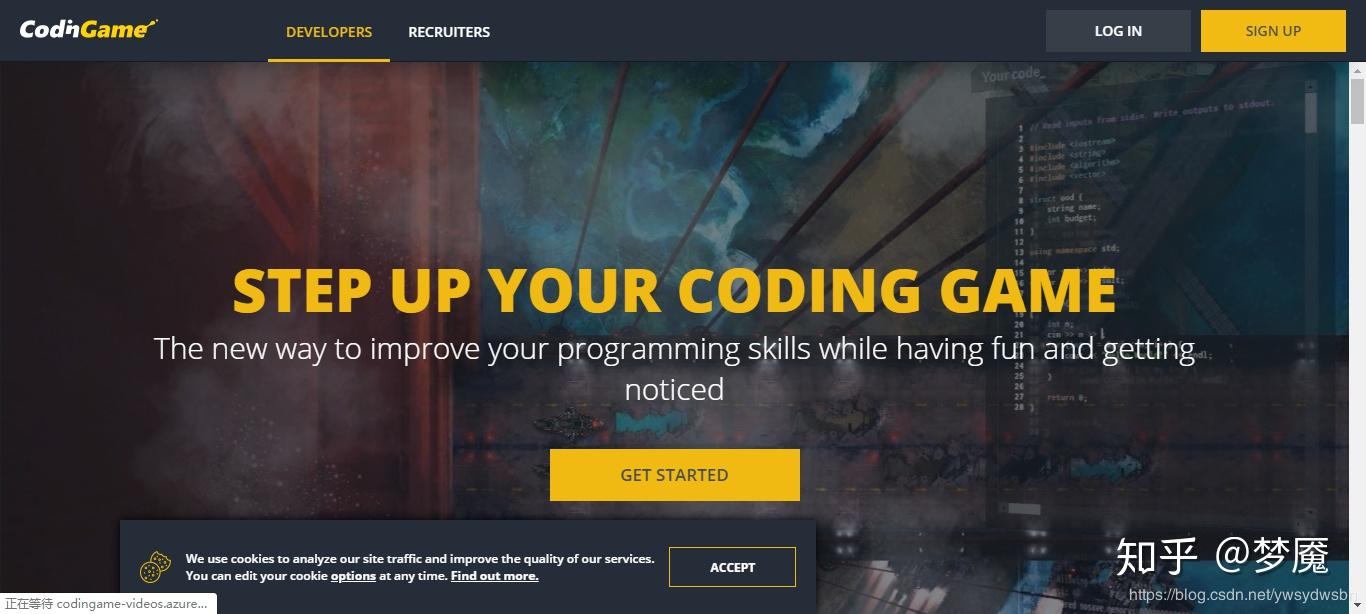1366x614 pixels.
Task: Click the CodinGame logo
Action: pyautogui.click(x=88, y=30)
